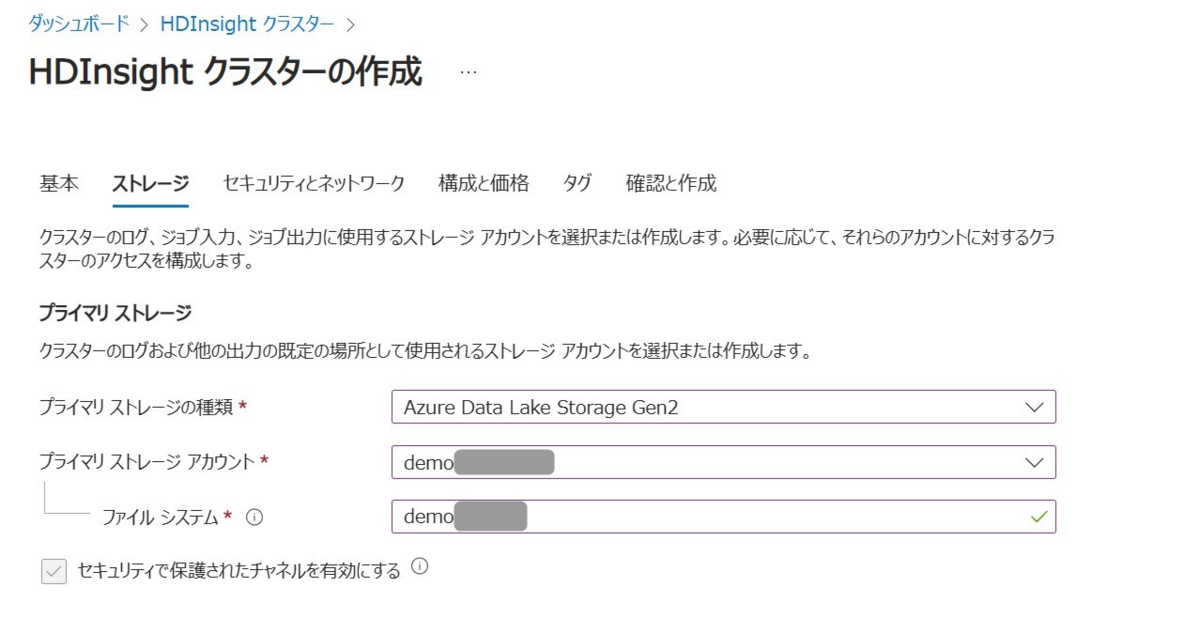
Task: Click the info icon beside ファイル システム
Action: click(x=254, y=517)
